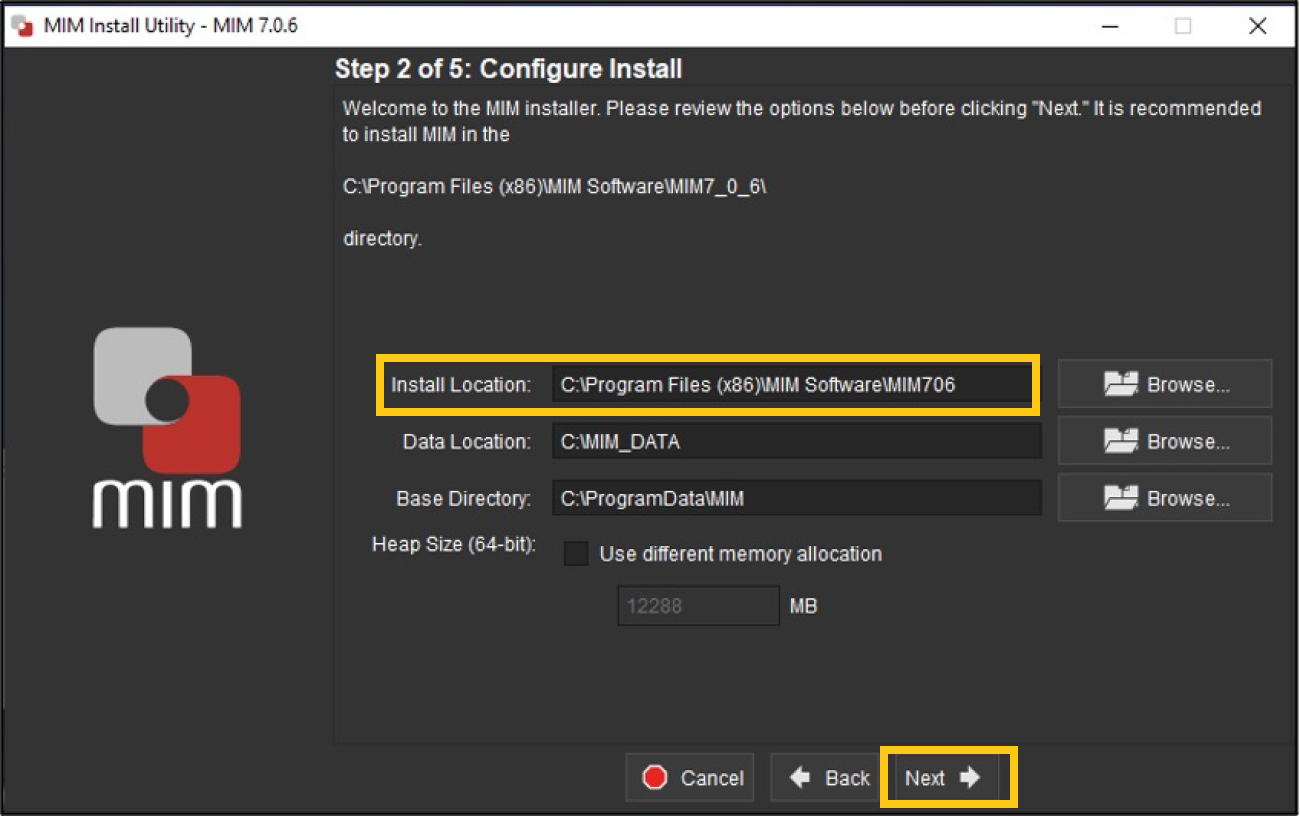The height and width of the screenshot is (816, 1300).
Task: Click the red stop icon on Cancel
Action: (655, 778)
